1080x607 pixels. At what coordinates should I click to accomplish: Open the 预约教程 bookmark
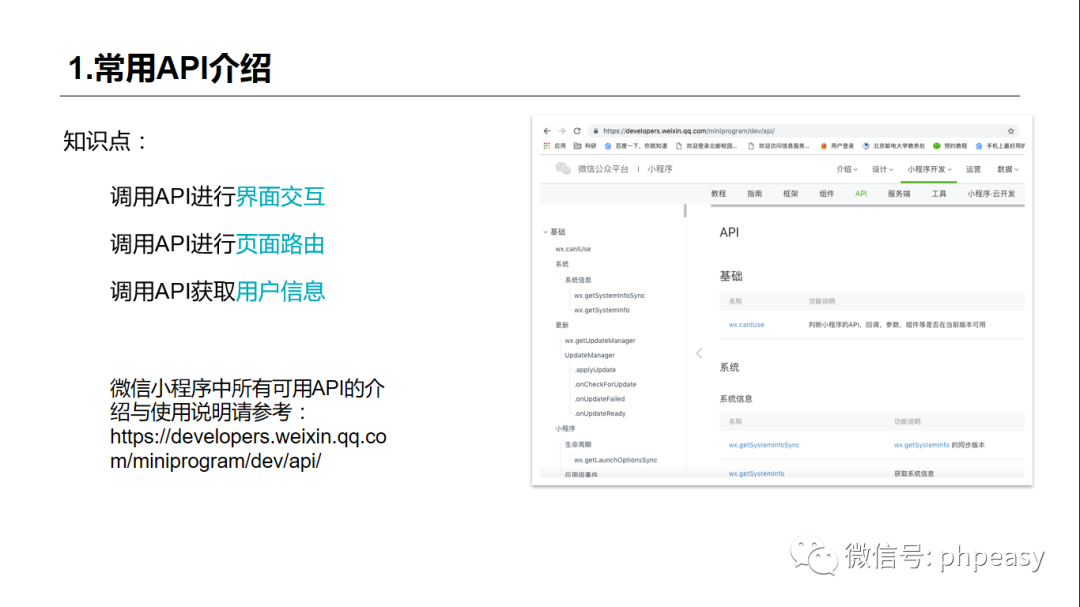tap(950, 146)
